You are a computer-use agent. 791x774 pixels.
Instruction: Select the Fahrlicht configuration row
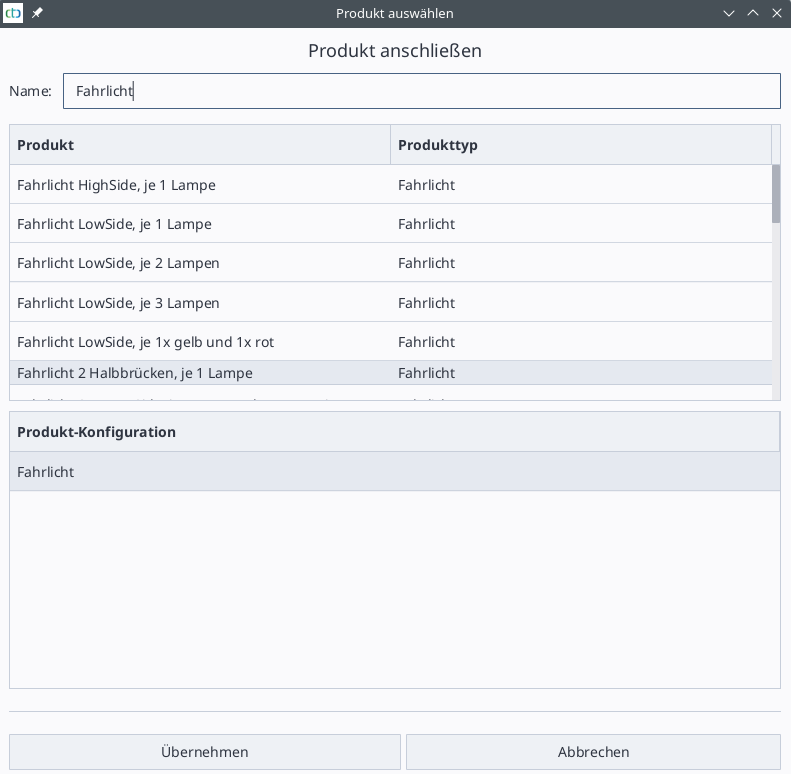(394, 472)
